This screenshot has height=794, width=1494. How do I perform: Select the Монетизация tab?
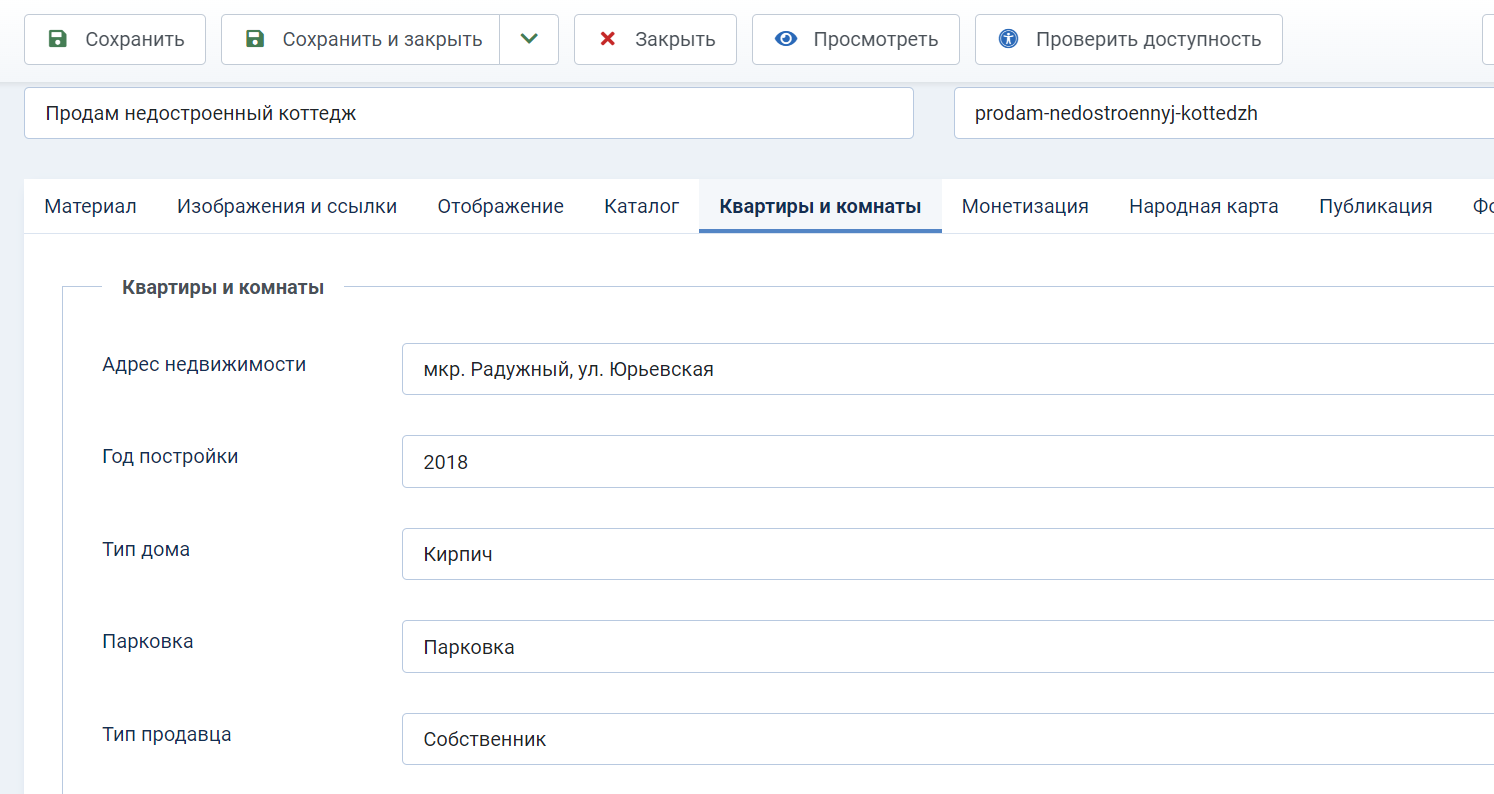[x=1024, y=207]
